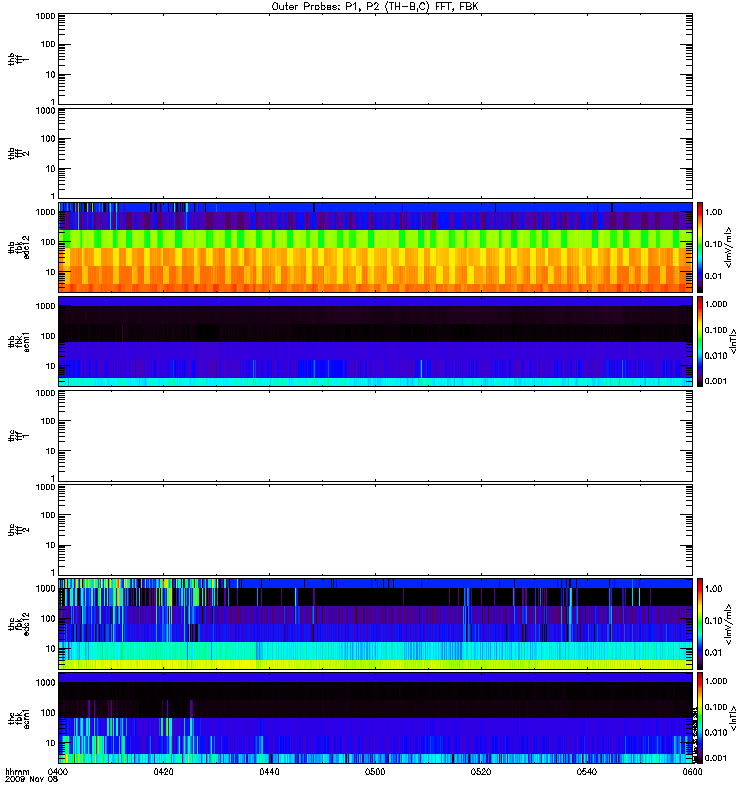
Task: Click the thb fbk edc12 color bar
Action: click(x=700, y=247)
